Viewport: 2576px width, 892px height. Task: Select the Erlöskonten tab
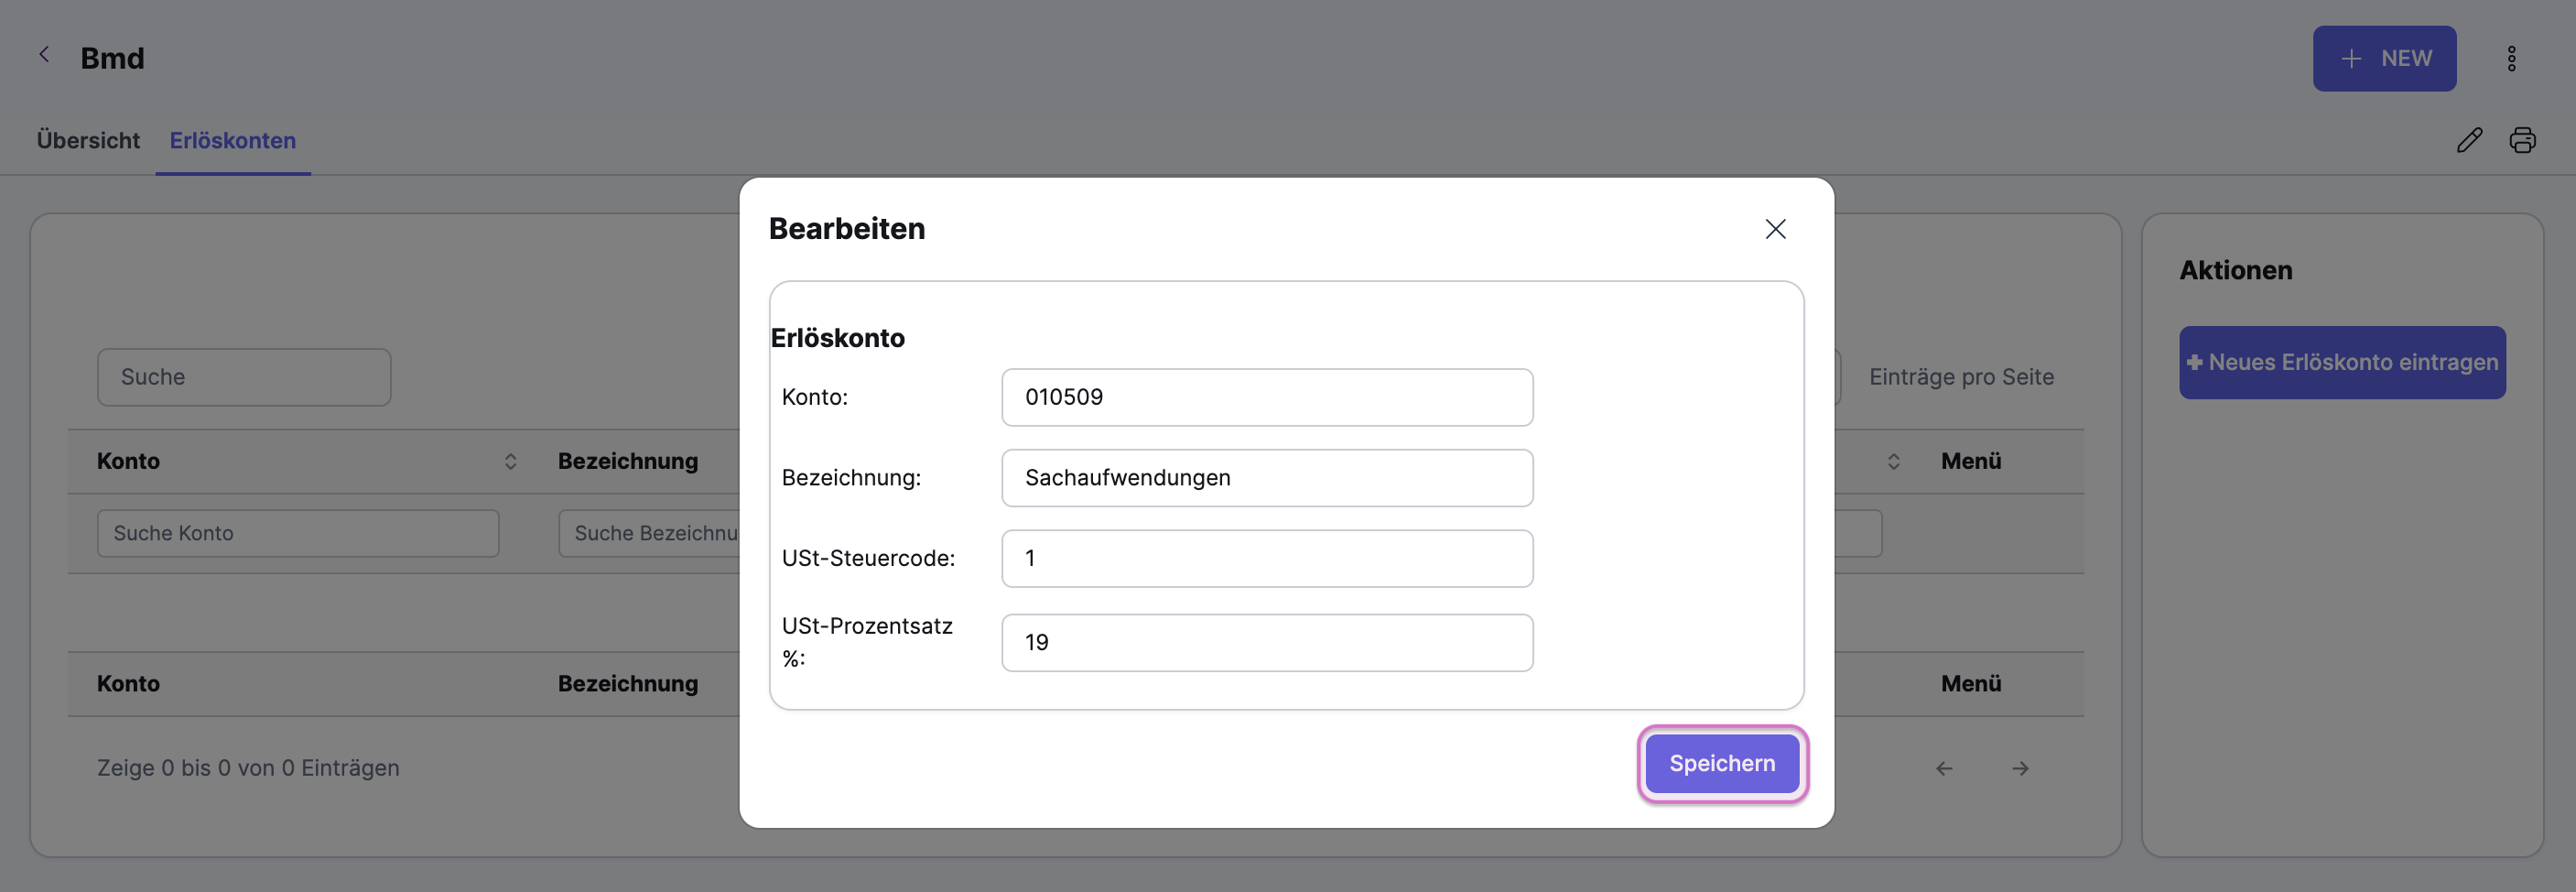[233, 141]
